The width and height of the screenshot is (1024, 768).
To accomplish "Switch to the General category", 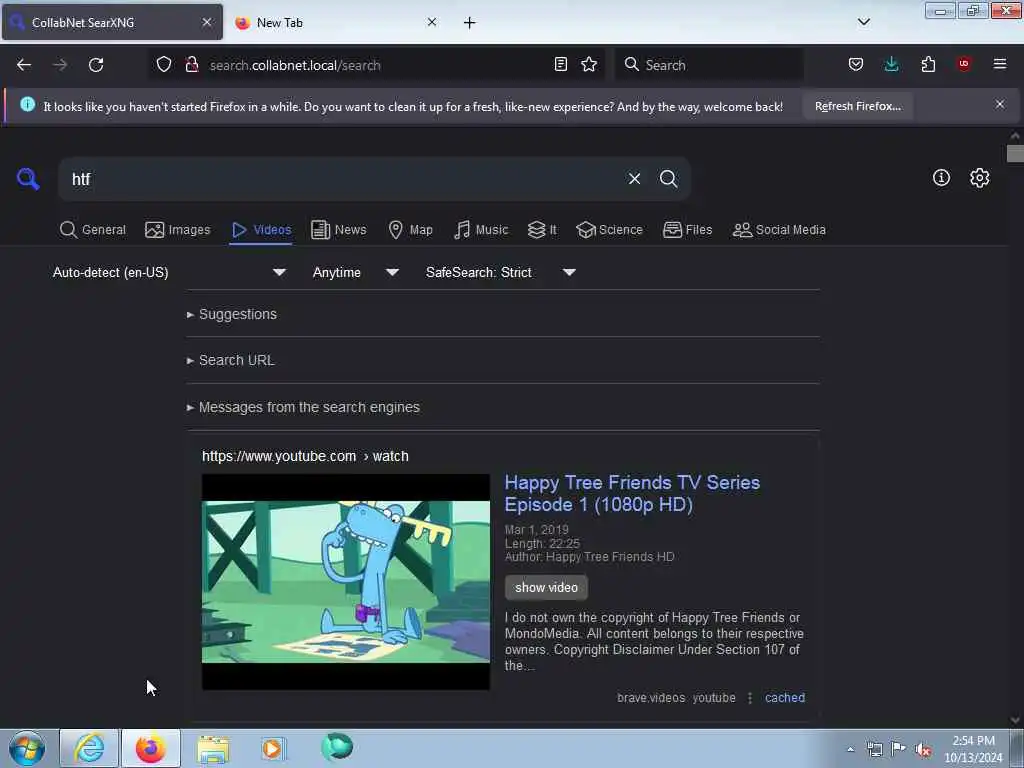I will [x=93, y=230].
